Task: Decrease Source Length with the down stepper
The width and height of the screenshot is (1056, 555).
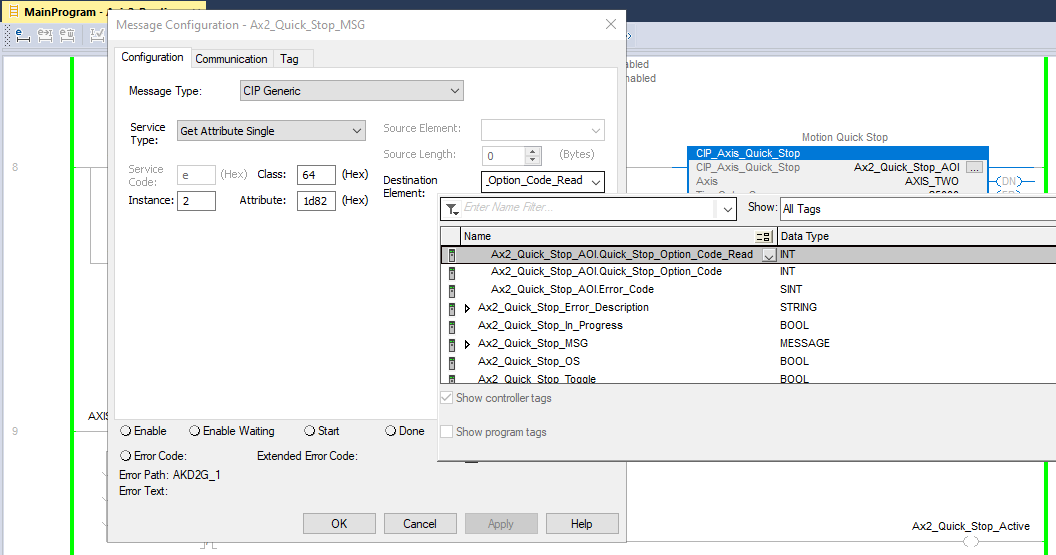Action: [x=533, y=160]
